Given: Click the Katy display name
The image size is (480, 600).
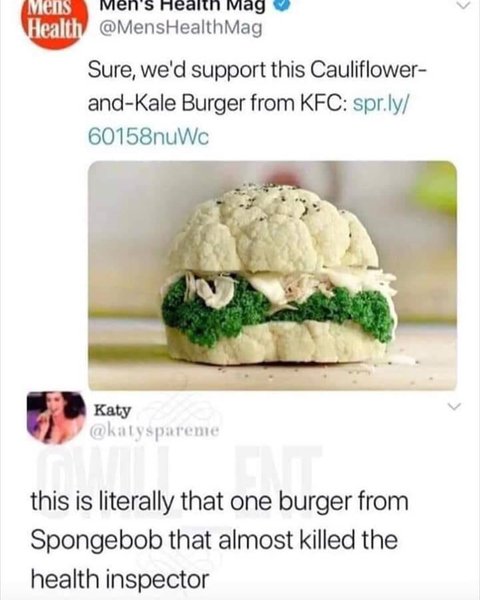Looking at the screenshot, I should coord(113,410).
